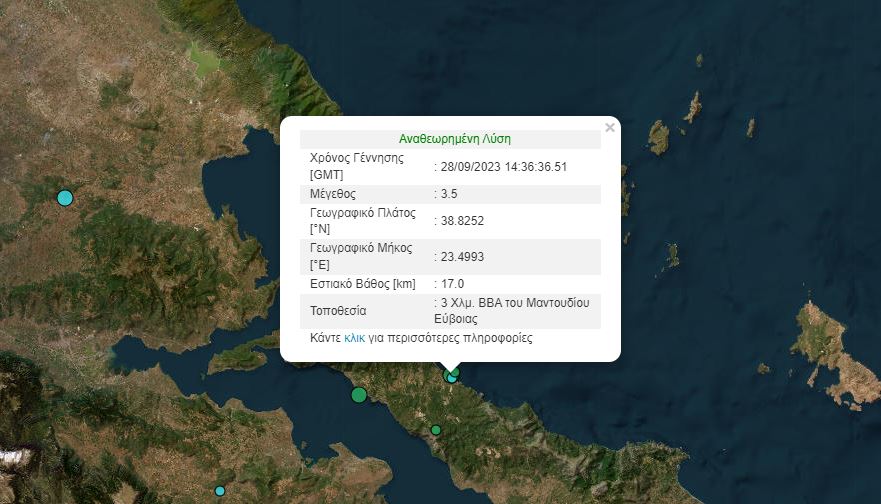The width and height of the screenshot is (881, 504).
Task: Select the large cyan earthquake marker on the western mainland
Action: tap(65, 198)
